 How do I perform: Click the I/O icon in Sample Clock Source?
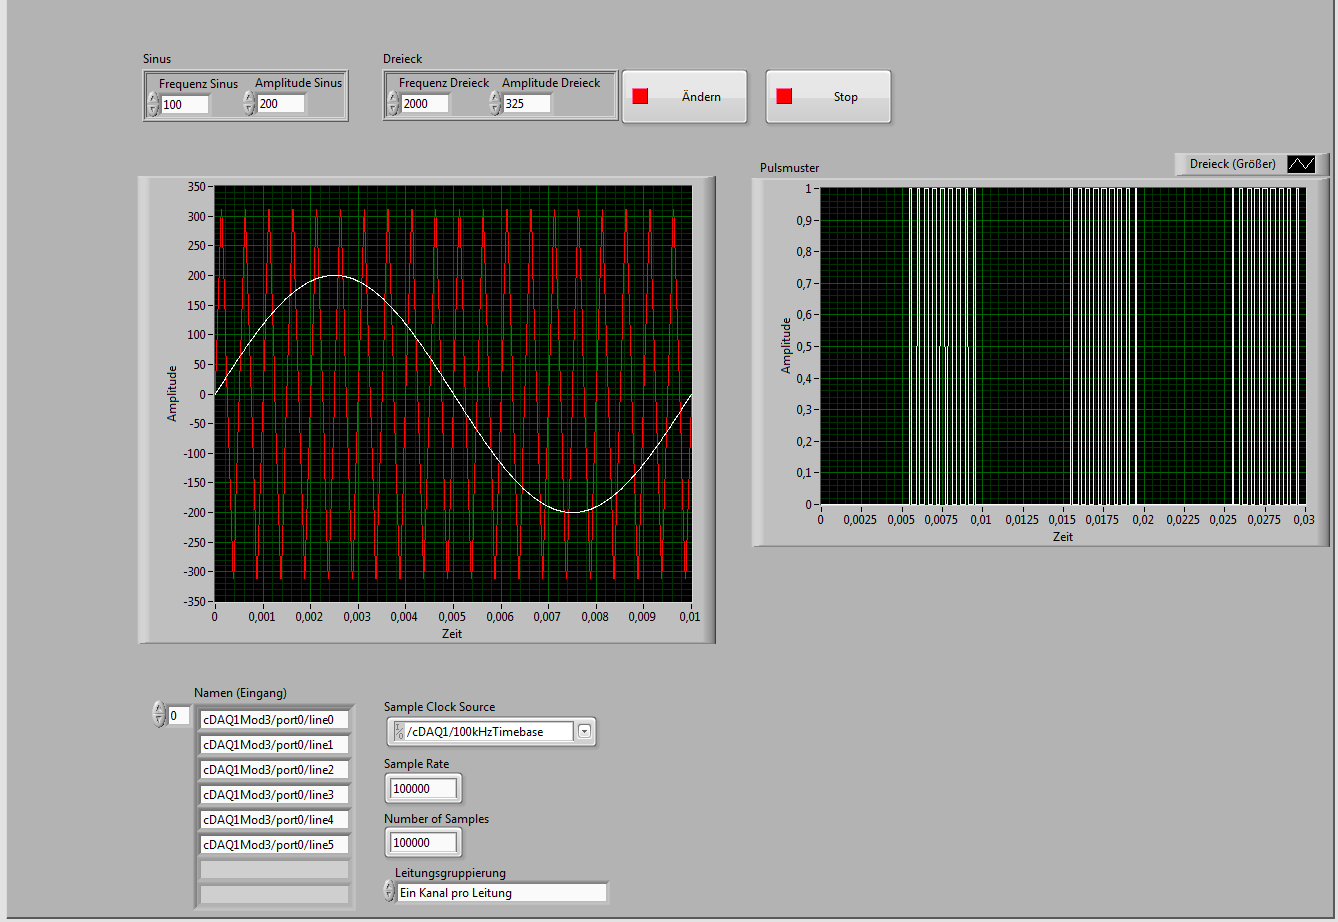pyautogui.click(x=399, y=732)
